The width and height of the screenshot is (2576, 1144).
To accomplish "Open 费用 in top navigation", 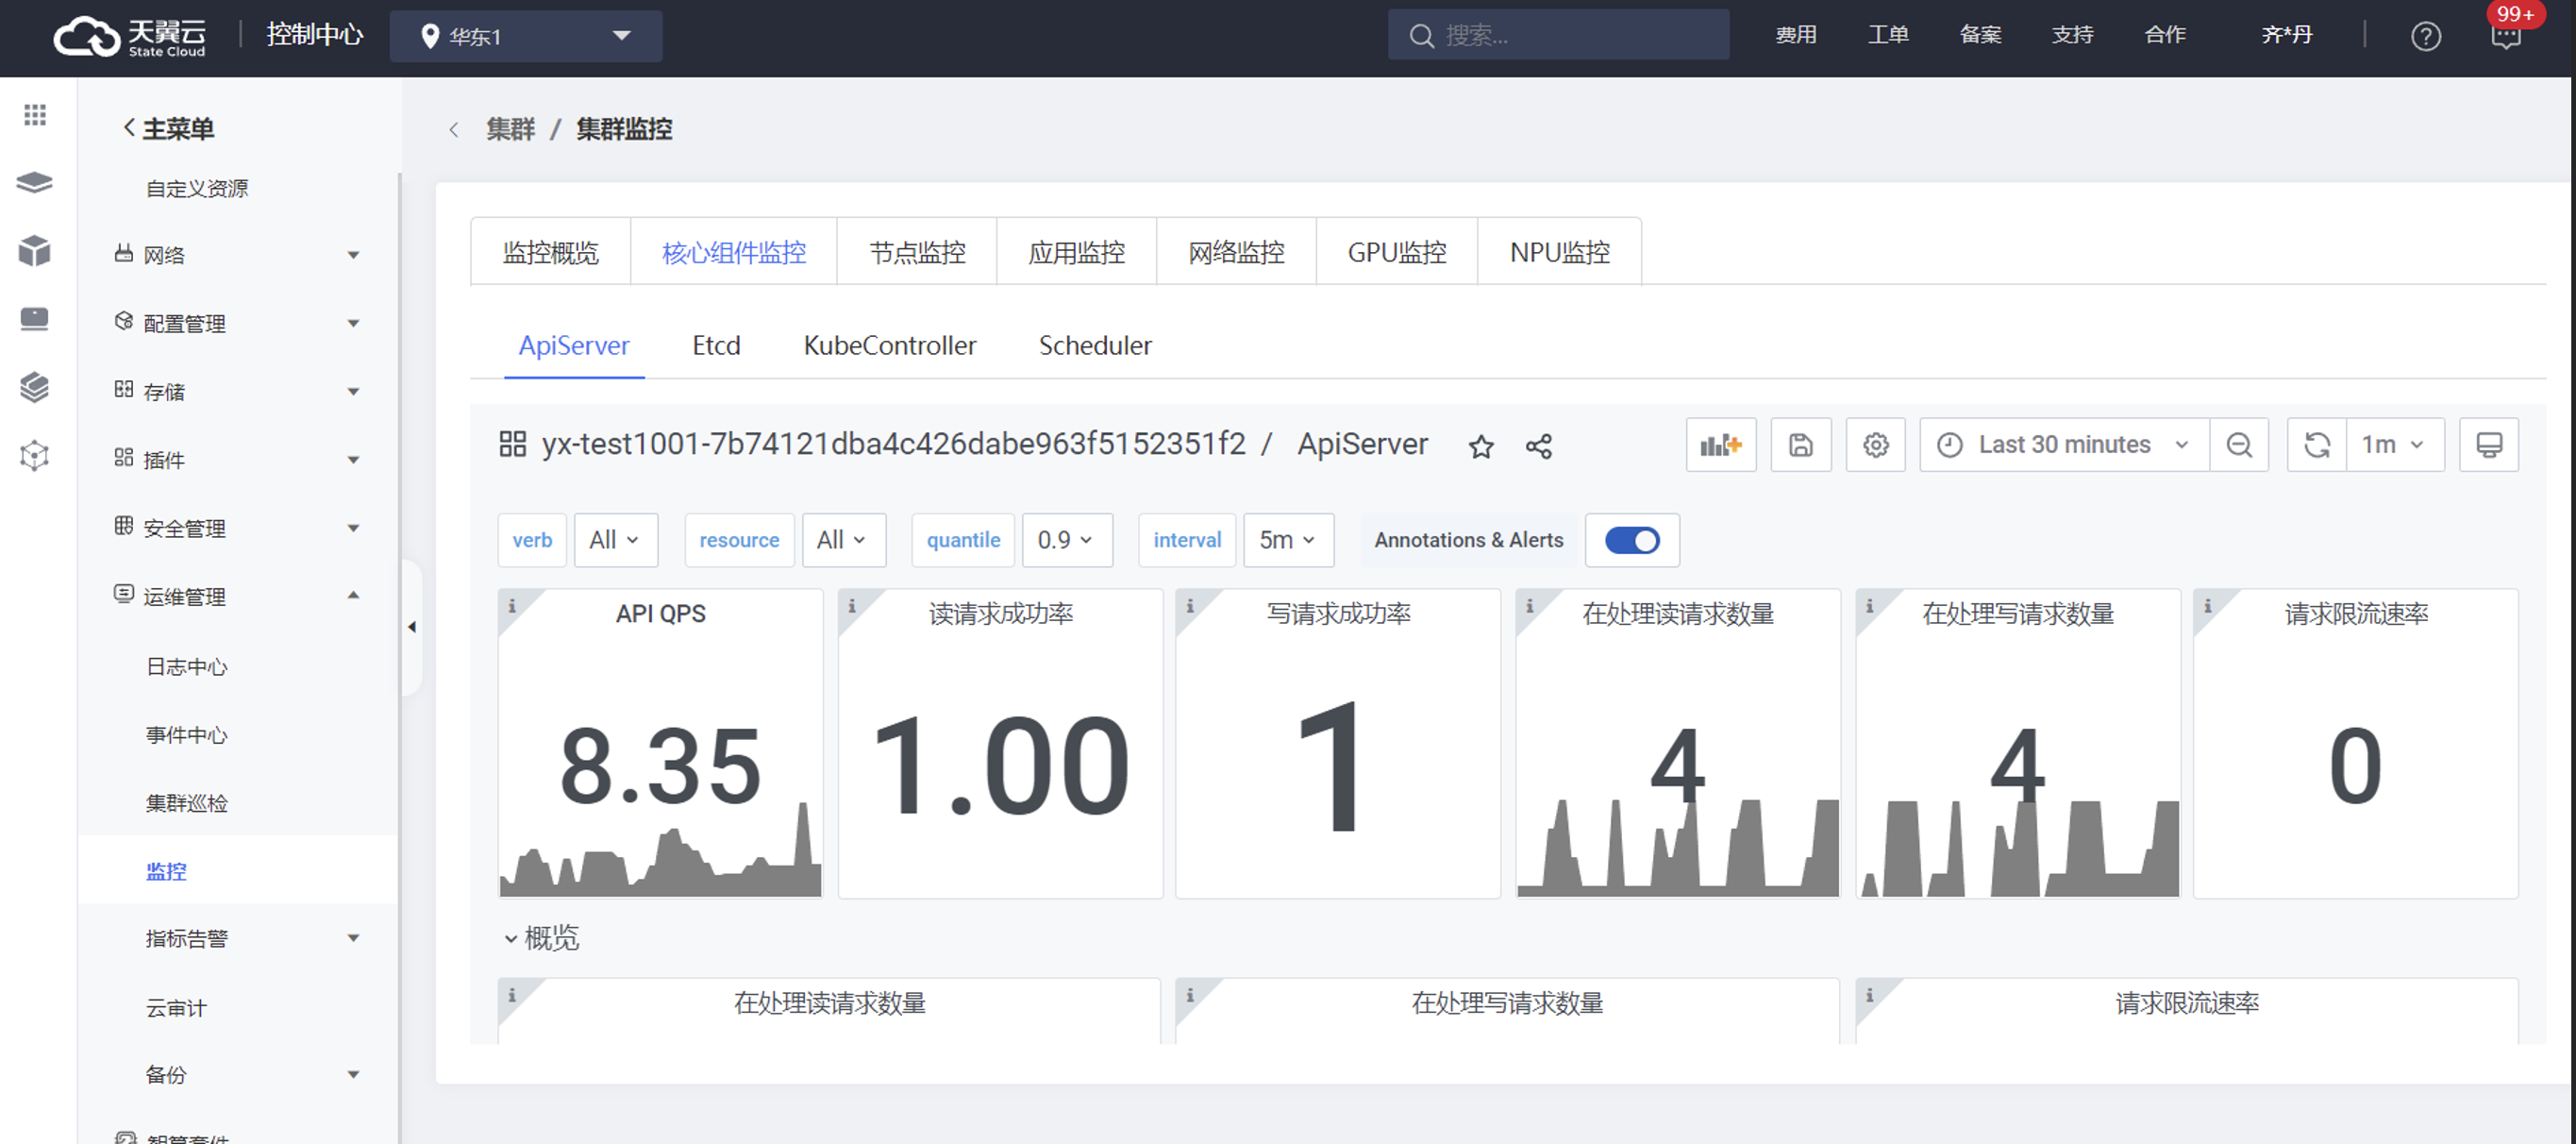I will [x=1796, y=35].
